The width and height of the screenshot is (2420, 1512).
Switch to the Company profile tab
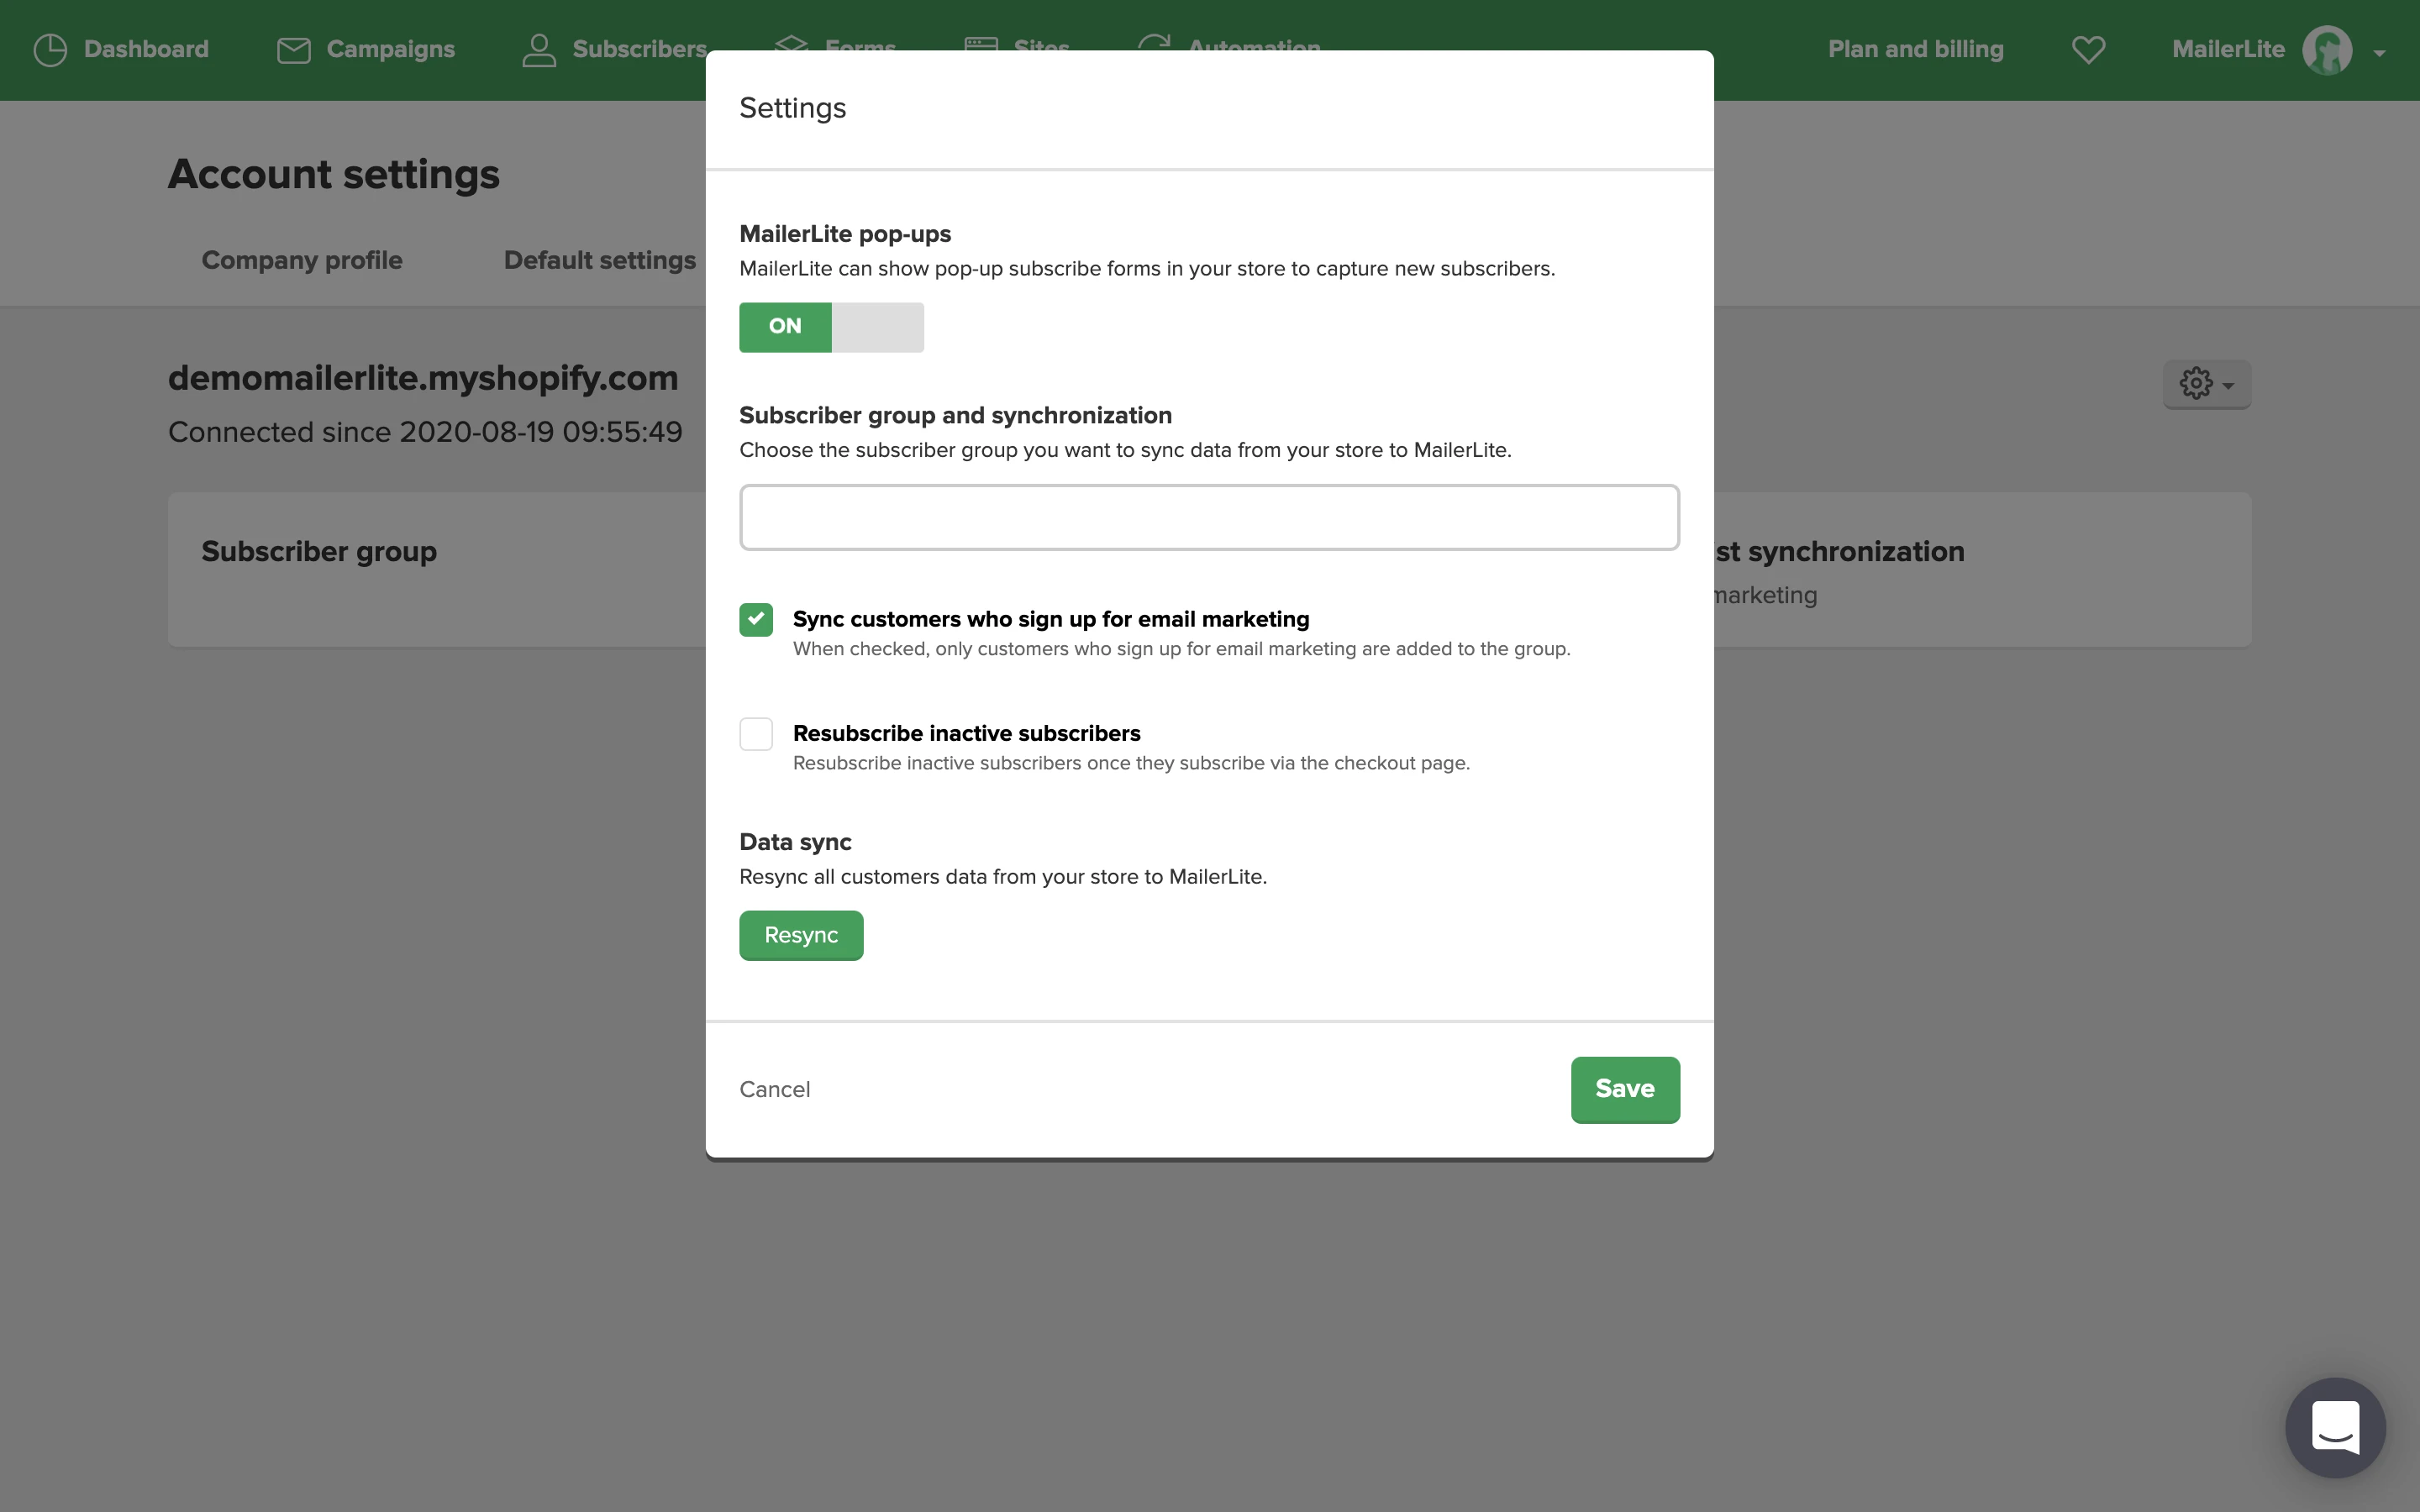click(x=302, y=260)
